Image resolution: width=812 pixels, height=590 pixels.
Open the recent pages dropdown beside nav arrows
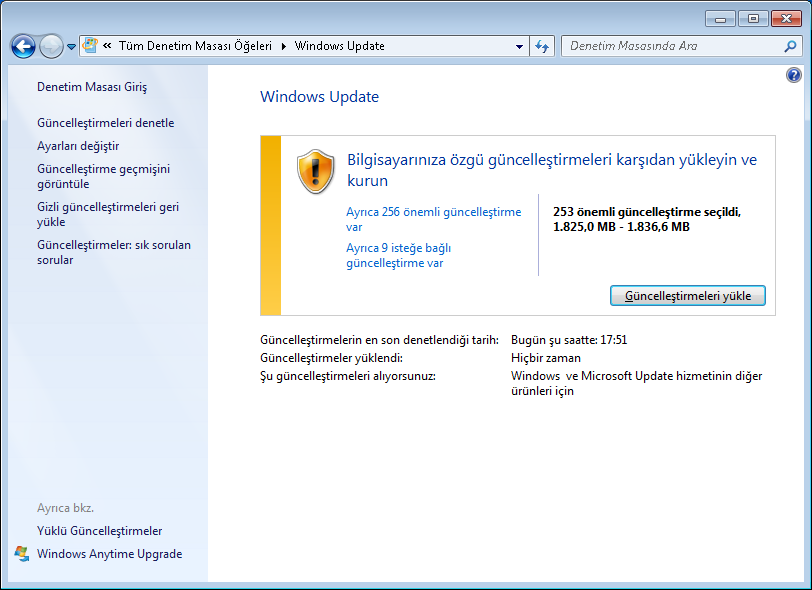pos(71,47)
